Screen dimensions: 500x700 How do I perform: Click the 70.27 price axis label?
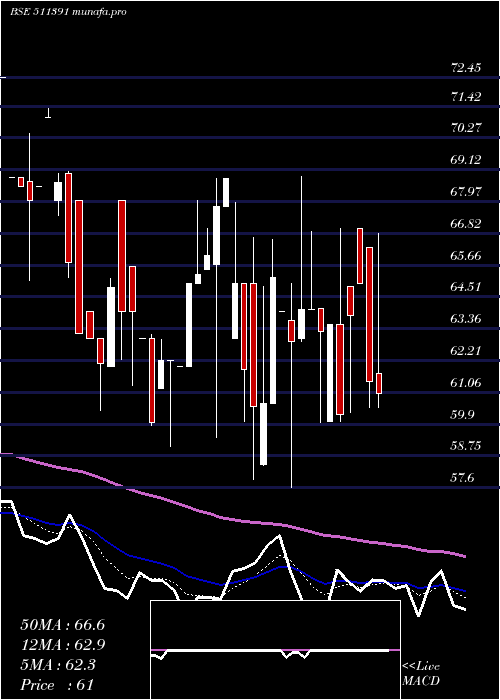(x=466, y=128)
